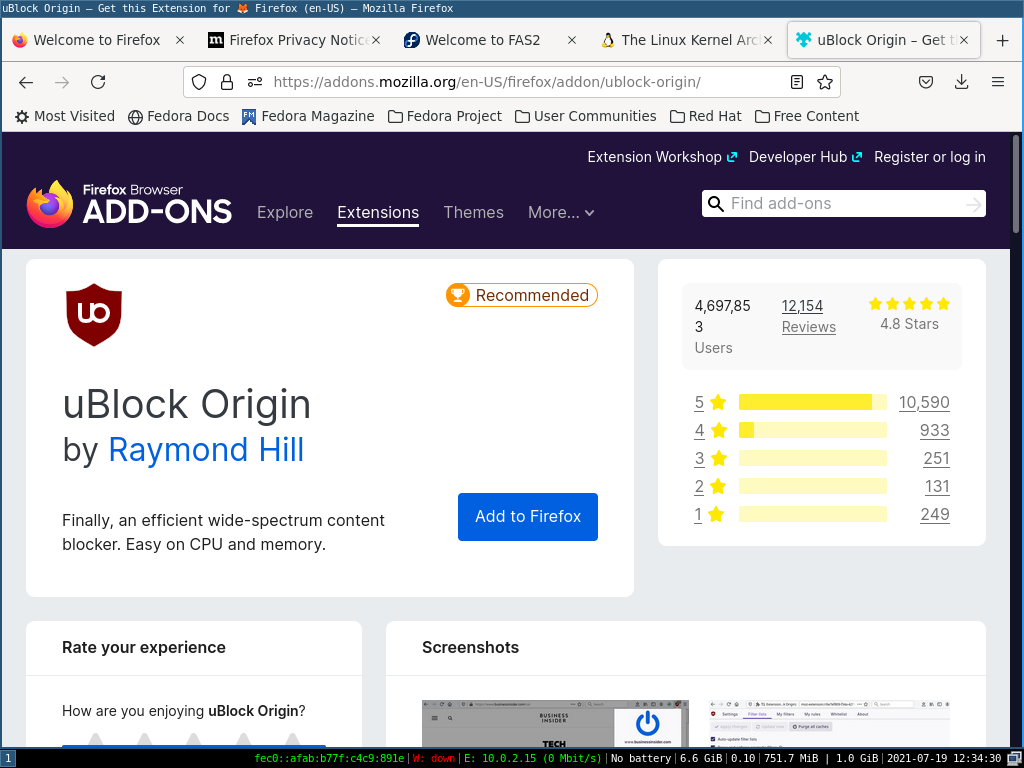Click the search magnifier icon
The width and height of the screenshot is (1024, 768).
coord(716,204)
